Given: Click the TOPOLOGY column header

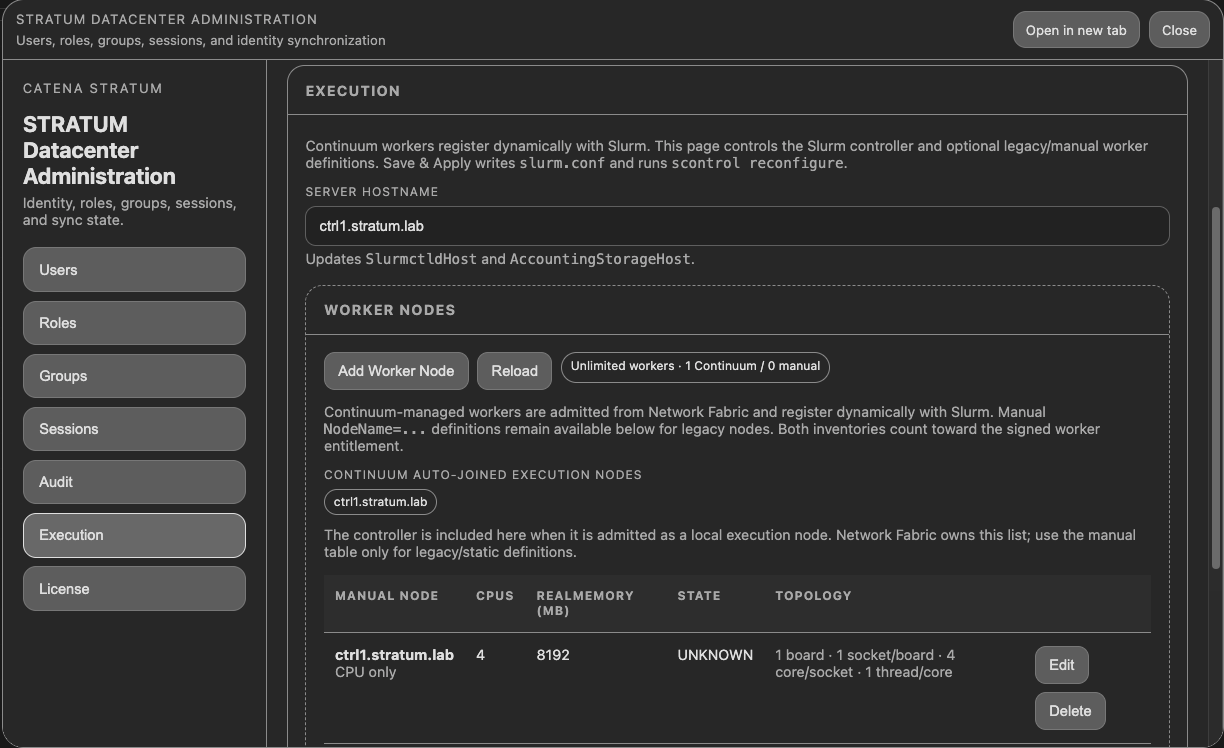Looking at the screenshot, I should (x=813, y=596).
